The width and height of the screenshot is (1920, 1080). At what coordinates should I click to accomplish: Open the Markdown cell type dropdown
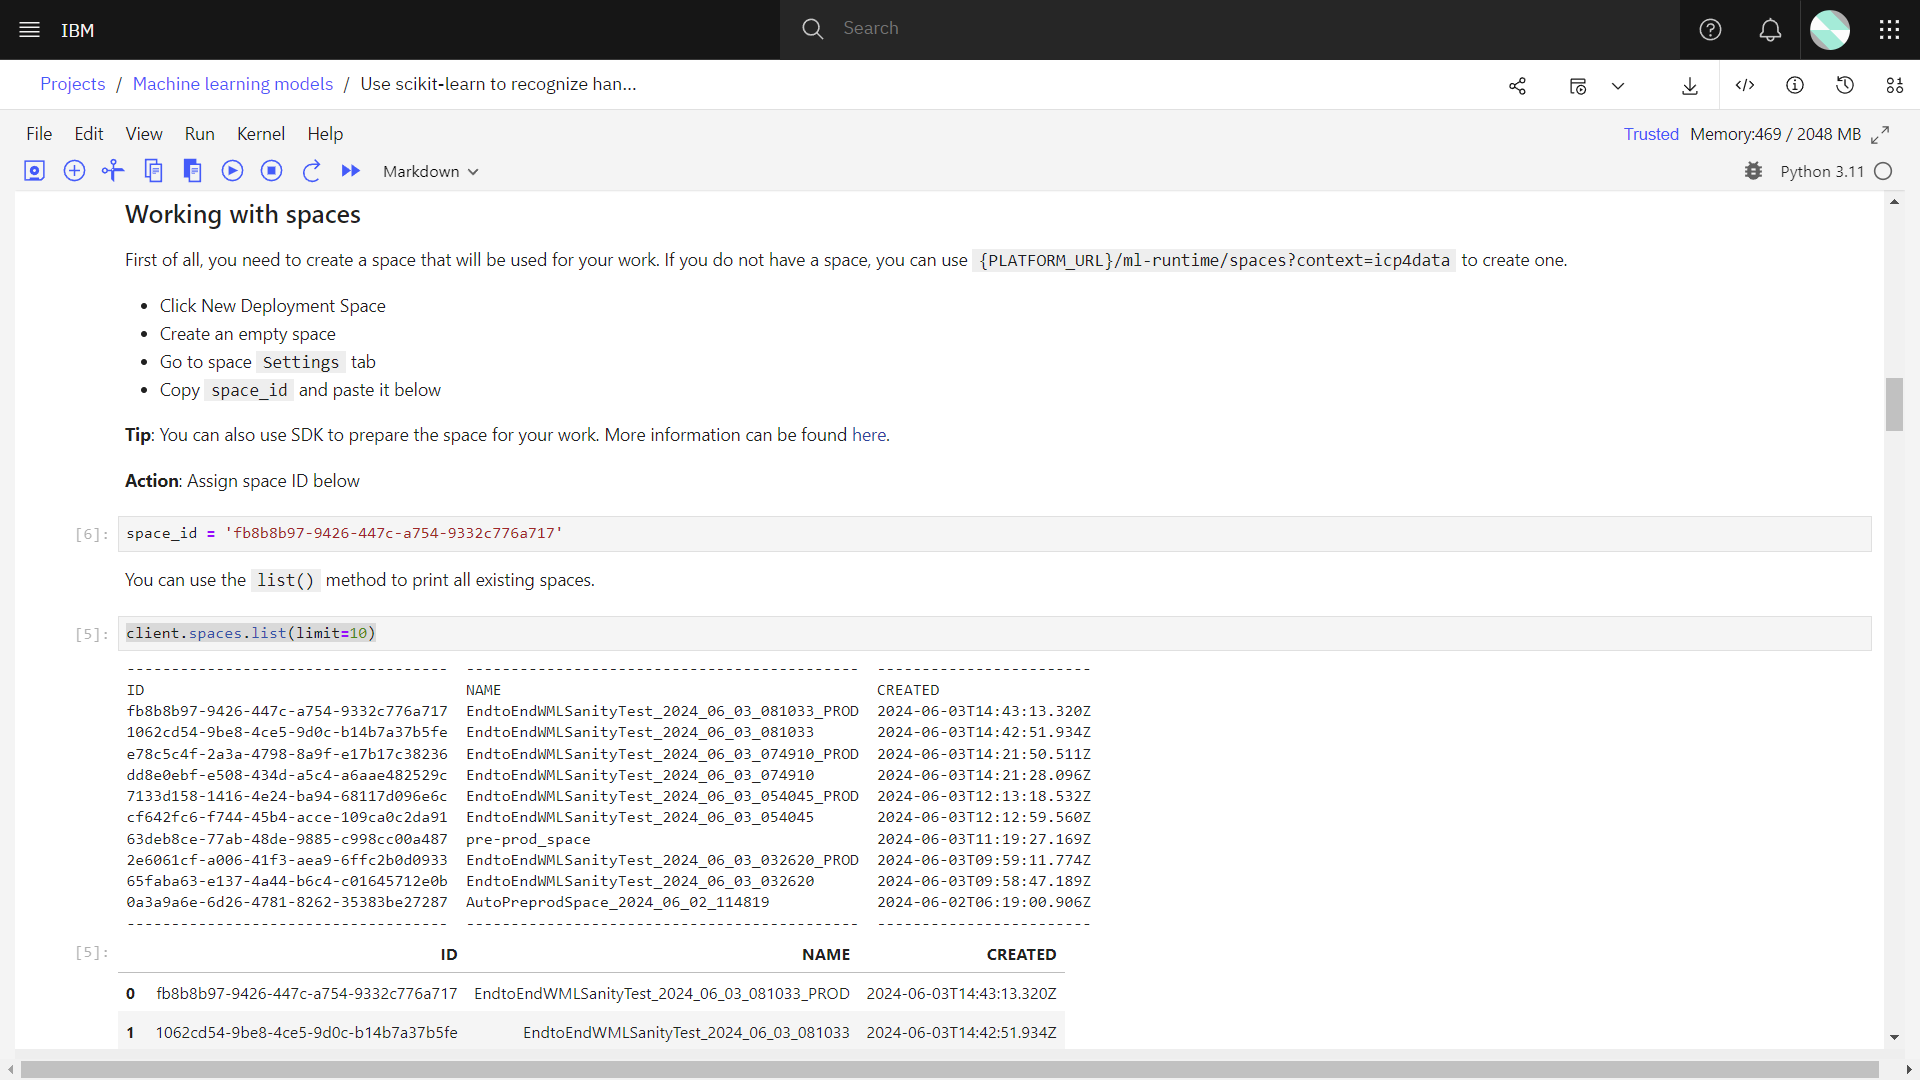click(429, 171)
